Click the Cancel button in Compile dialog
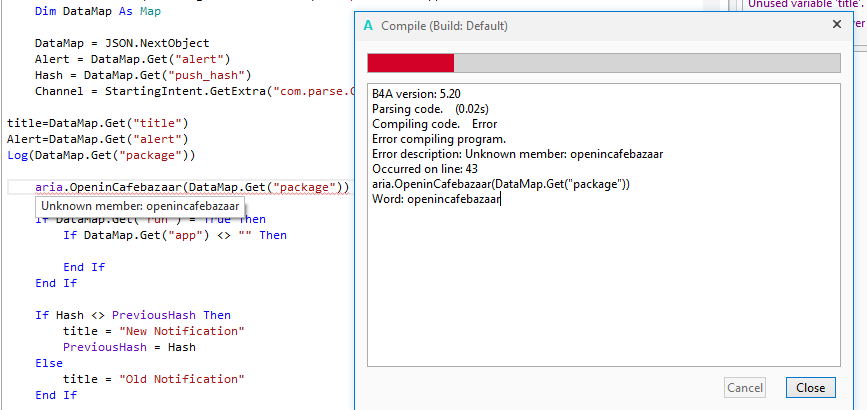Viewport: 867px width, 410px height. (745, 388)
